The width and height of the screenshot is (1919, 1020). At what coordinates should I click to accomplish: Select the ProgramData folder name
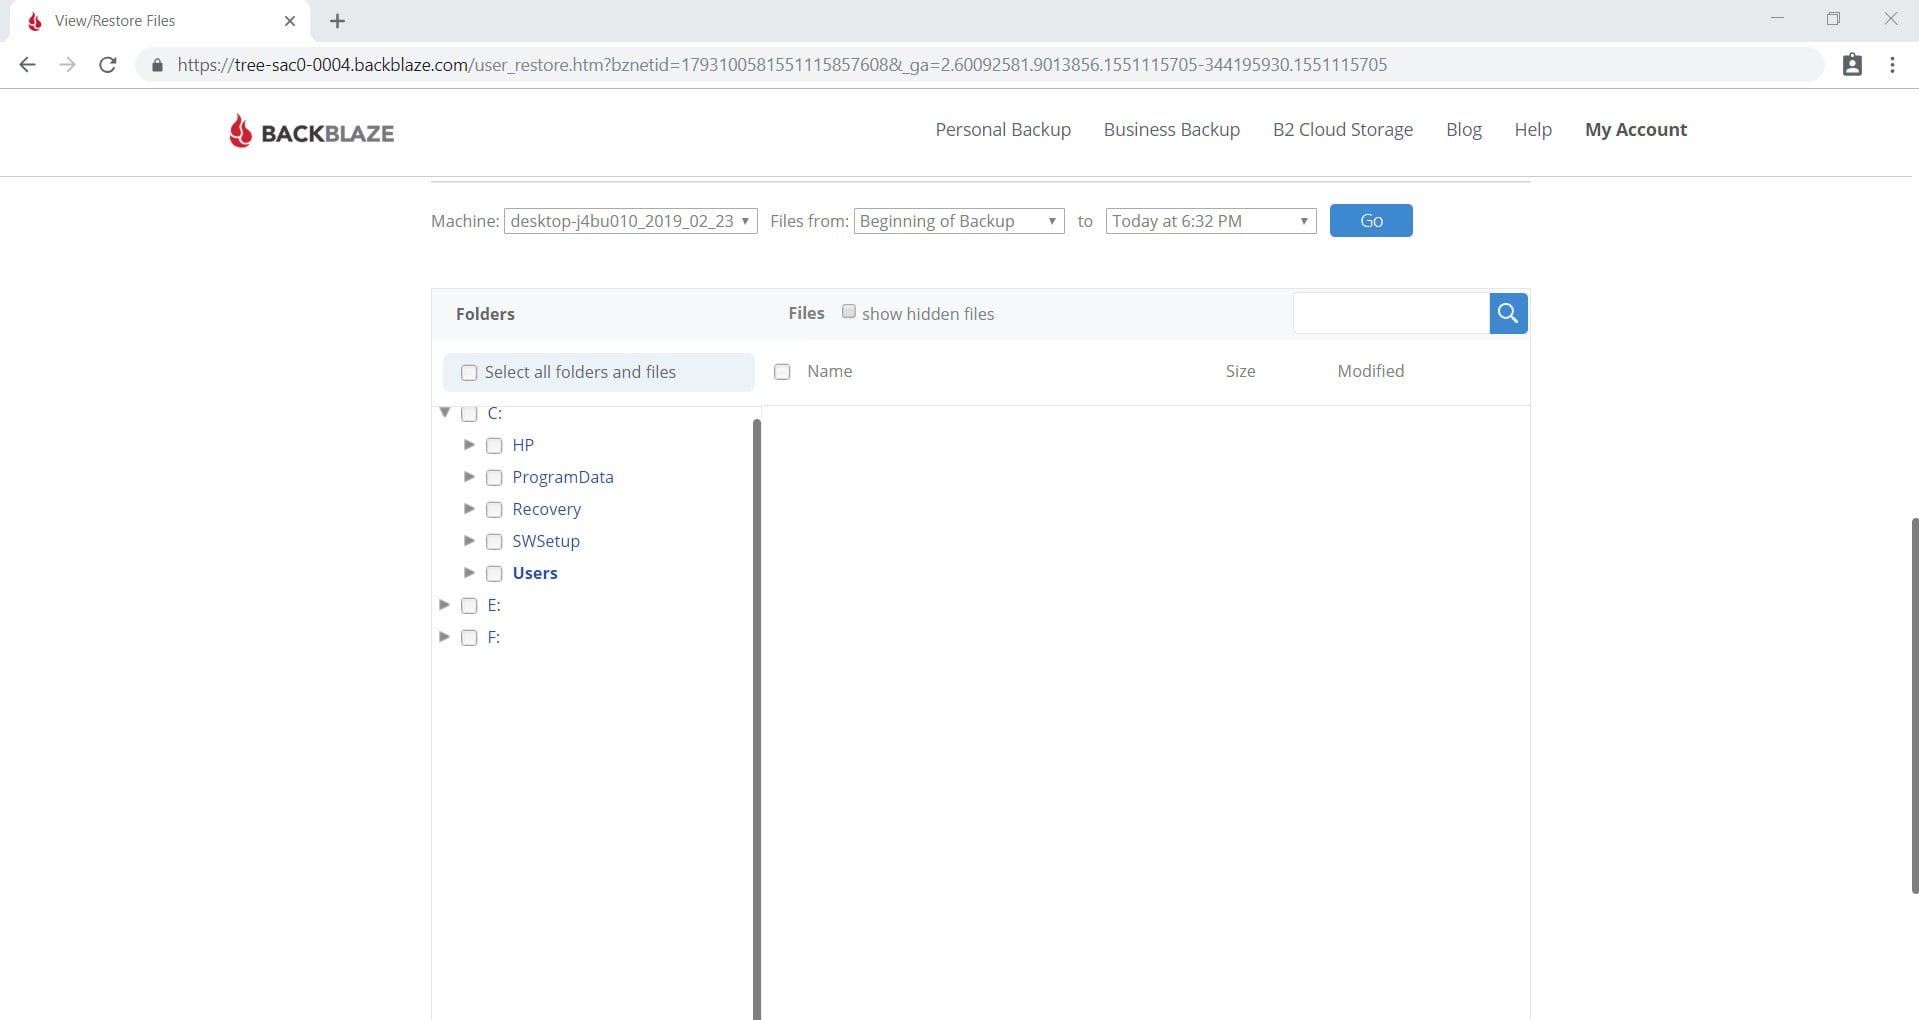pos(563,477)
